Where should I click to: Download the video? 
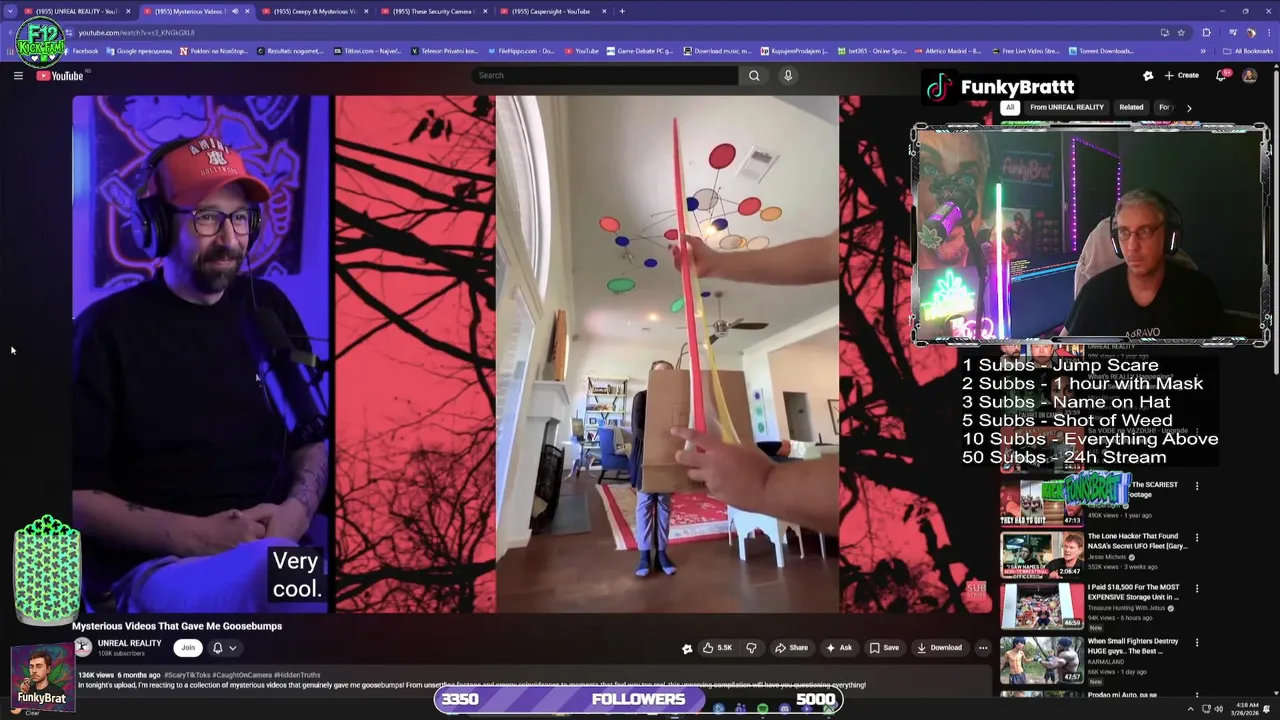coord(939,647)
